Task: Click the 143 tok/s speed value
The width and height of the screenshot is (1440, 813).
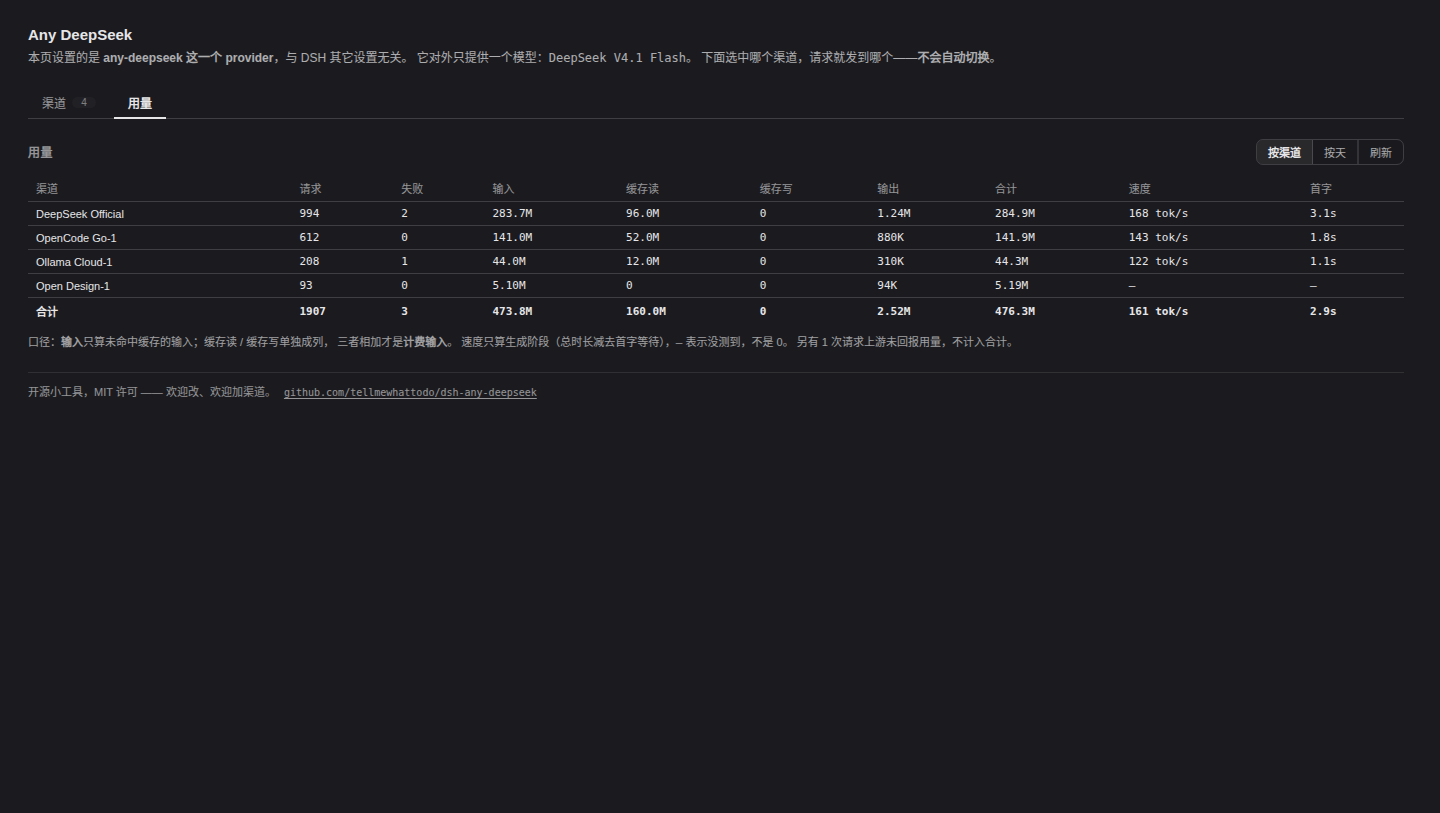Action: coord(1158,237)
